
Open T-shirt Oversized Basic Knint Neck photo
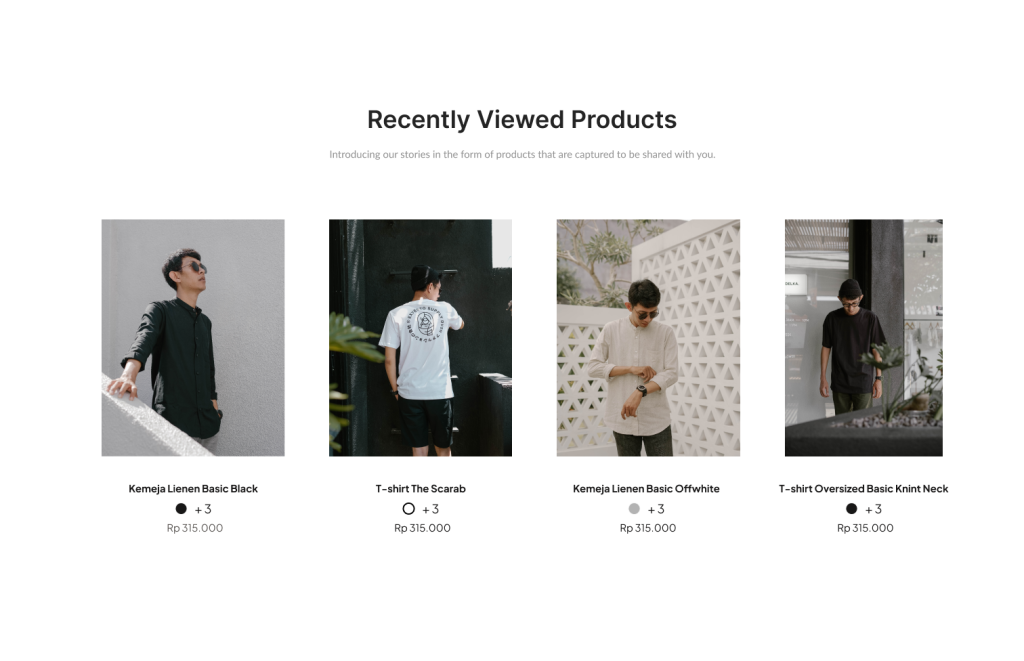click(x=863, y=338)
